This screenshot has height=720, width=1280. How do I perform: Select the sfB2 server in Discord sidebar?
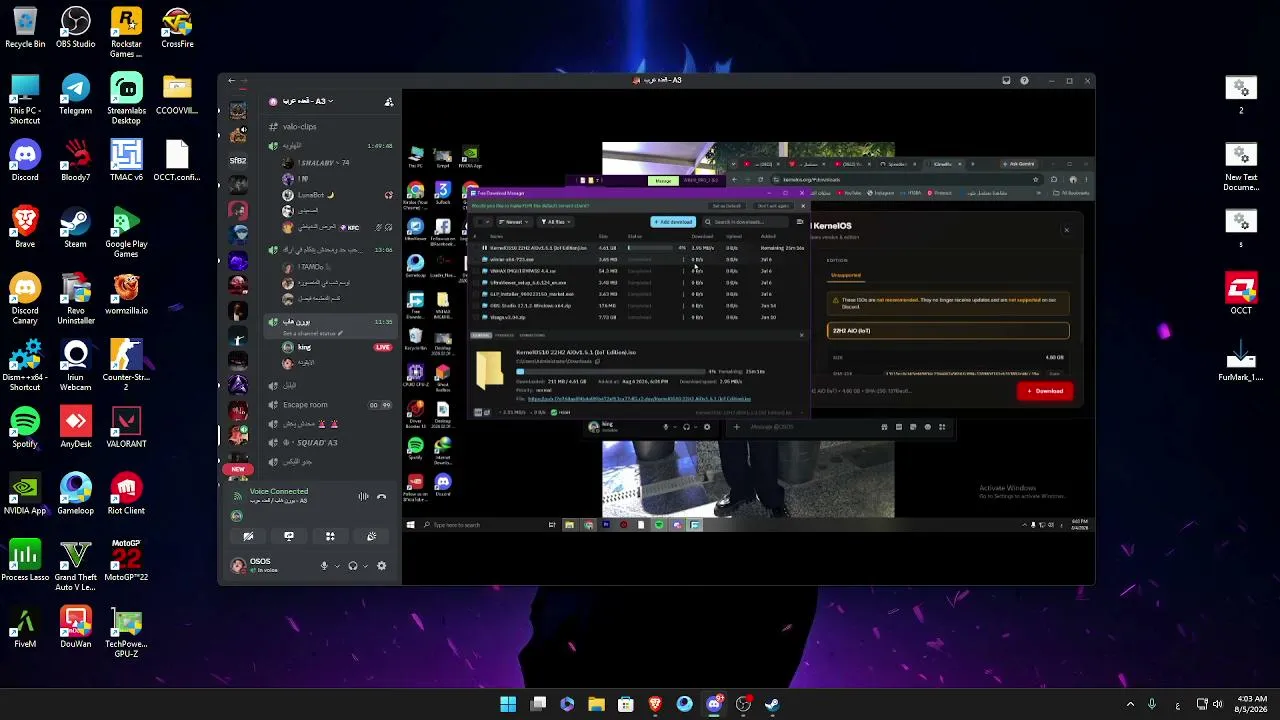coord(238,160)
